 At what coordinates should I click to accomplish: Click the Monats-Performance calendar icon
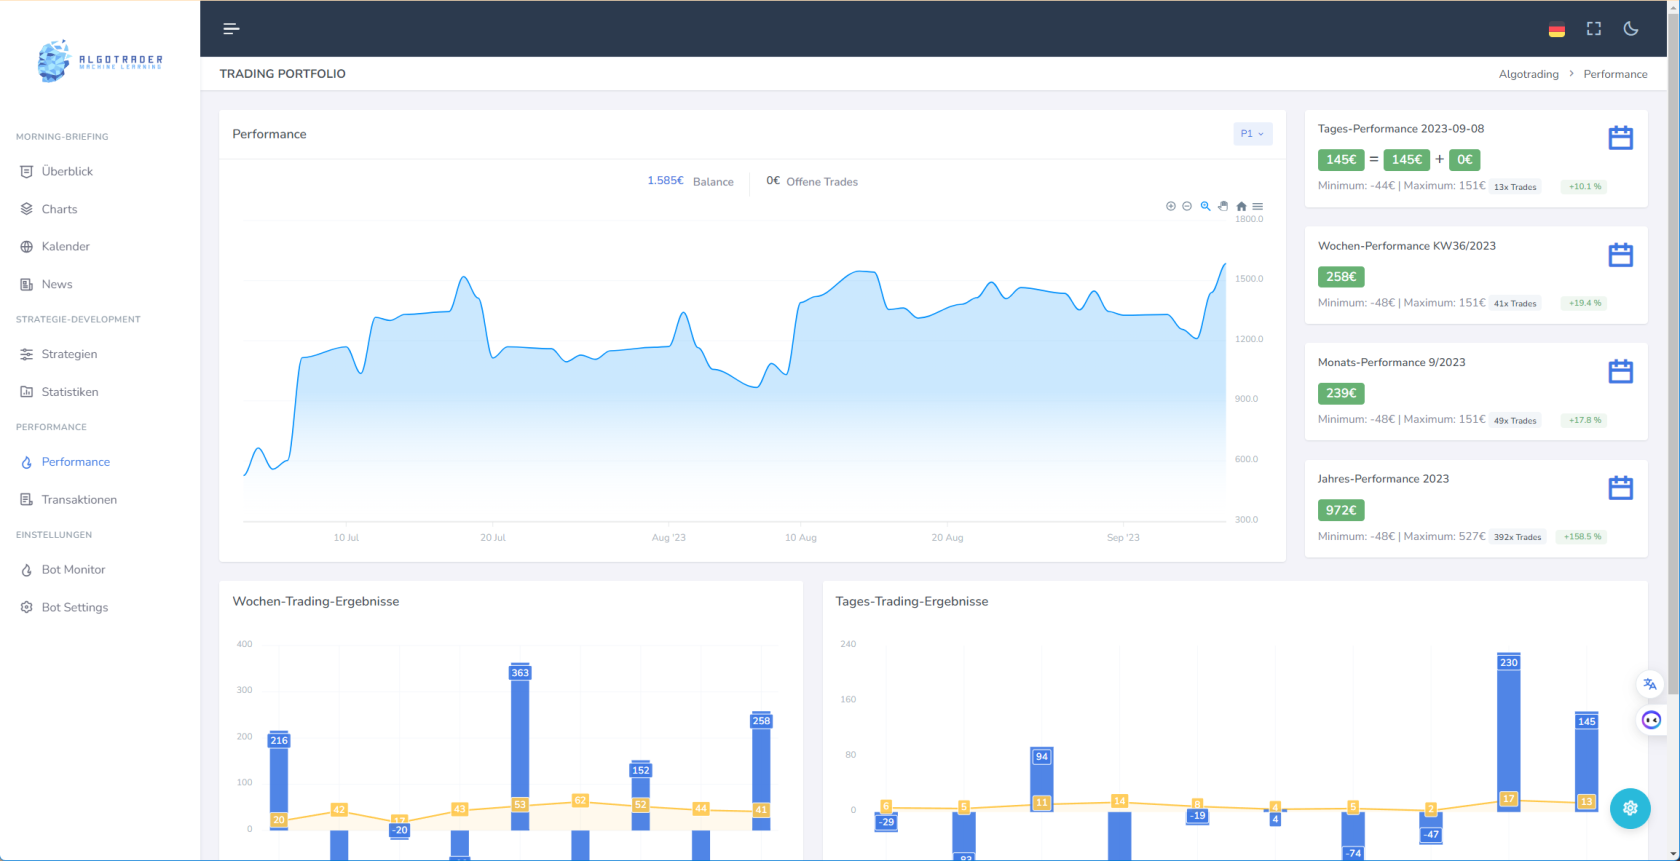tap(1621, 371)
